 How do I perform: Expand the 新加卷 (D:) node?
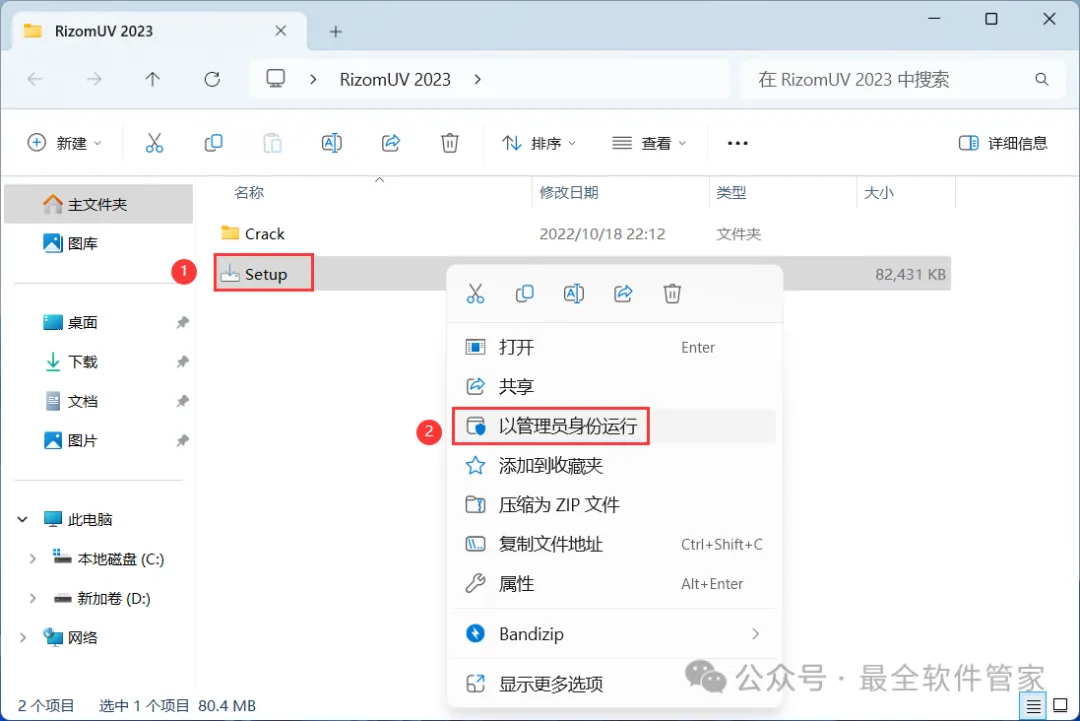coord(32,598)
